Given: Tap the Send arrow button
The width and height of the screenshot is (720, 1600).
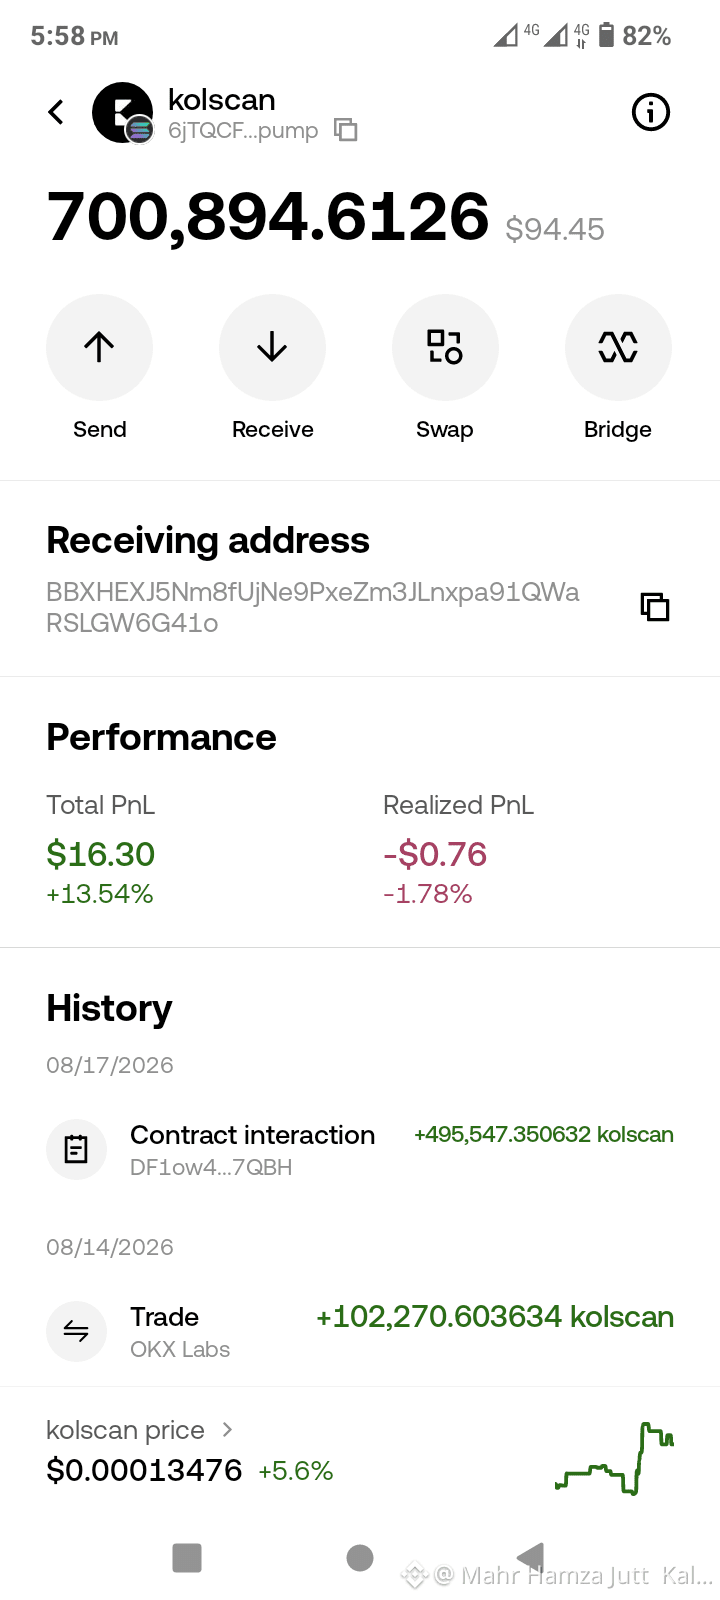Looking at the screenshot, I should click(x=99, y=347).
